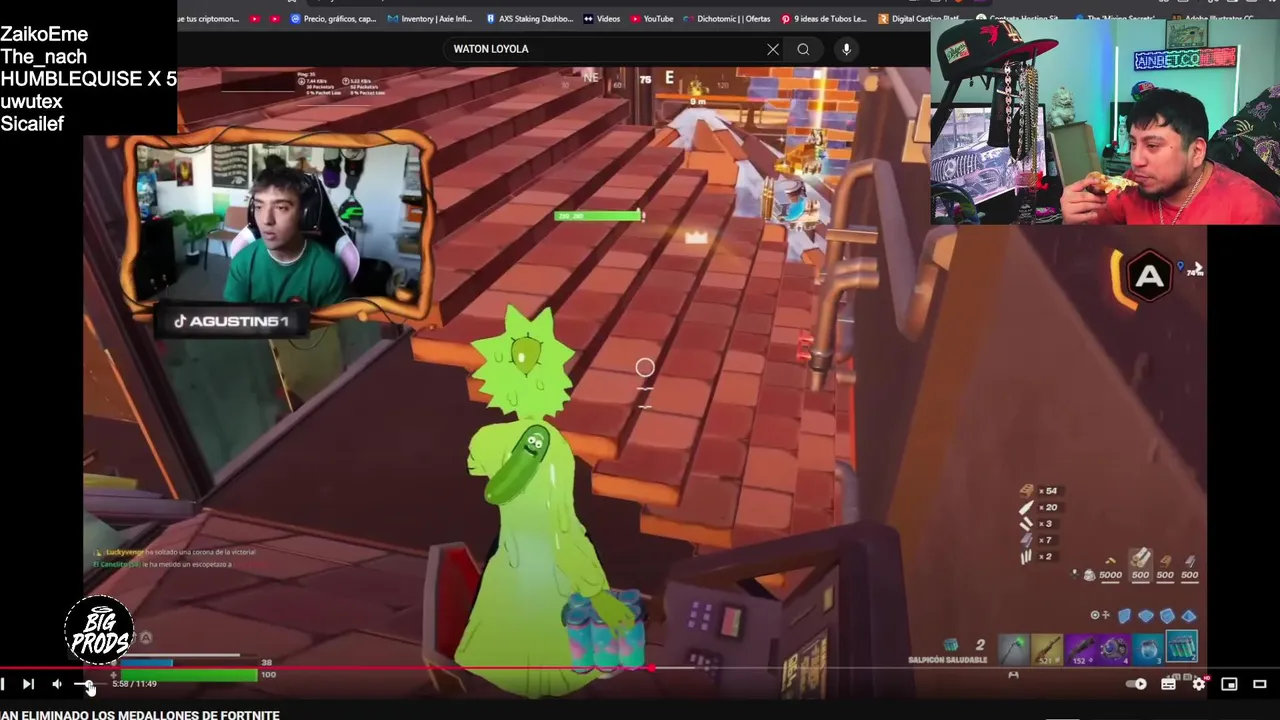Start voice search with microphone button

point(846,49)
